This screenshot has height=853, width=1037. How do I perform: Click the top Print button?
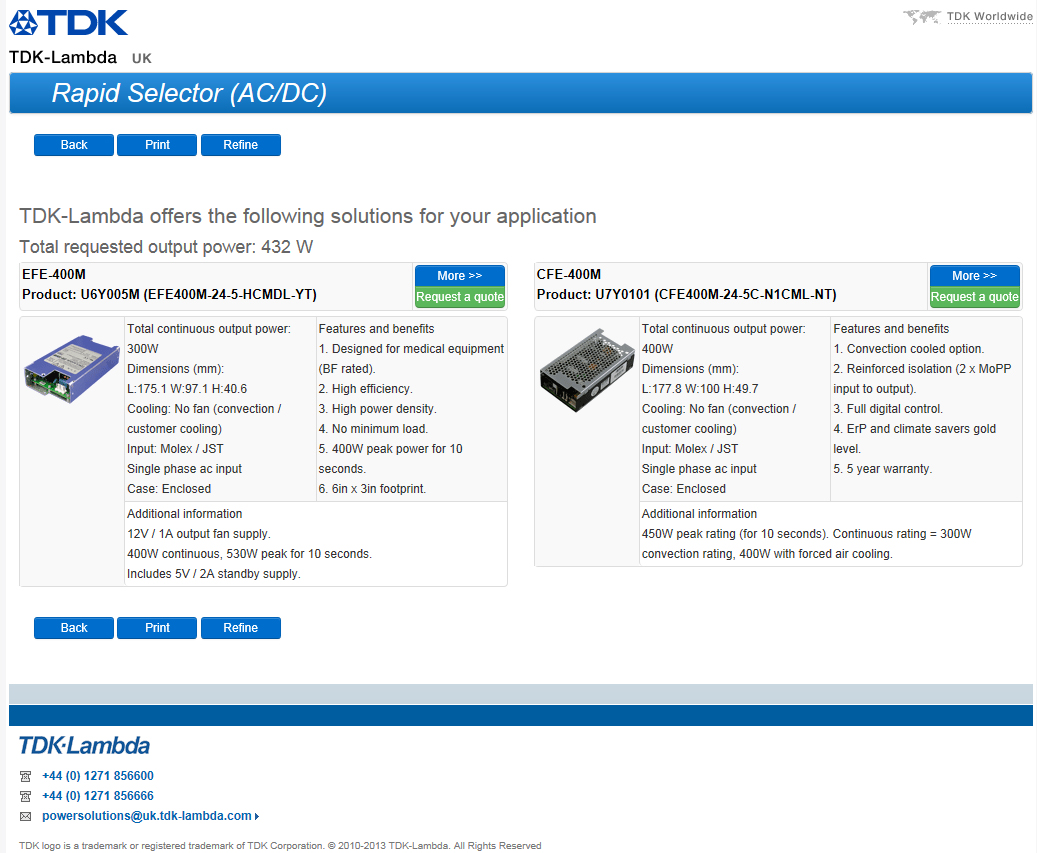pyautogui.click(x=157, y=145)
